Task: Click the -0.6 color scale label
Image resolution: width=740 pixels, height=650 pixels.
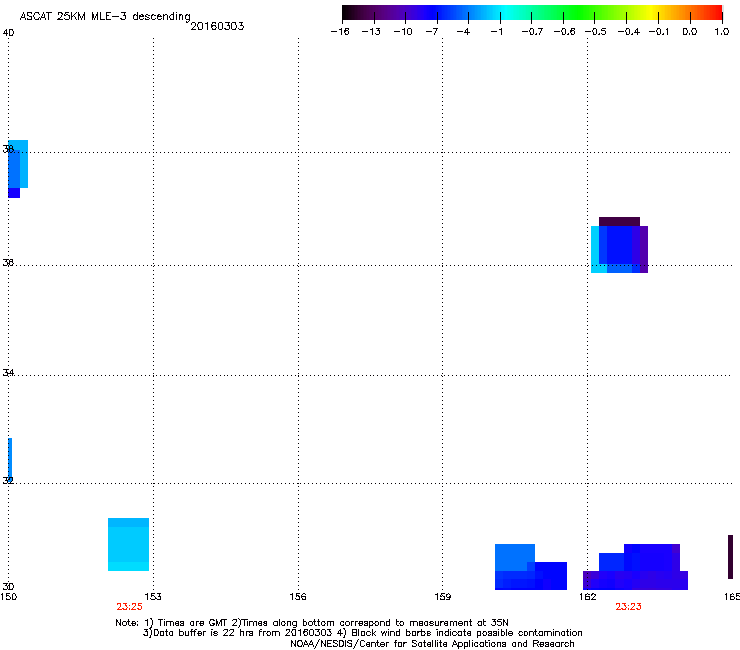Action: [564, 32]
